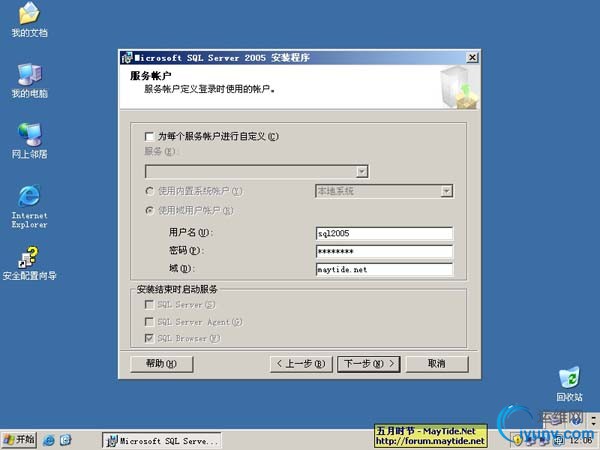Toggle the SQL Server Agent startup checkbox
Screen dimensions: 600x450
click(149, 322)
